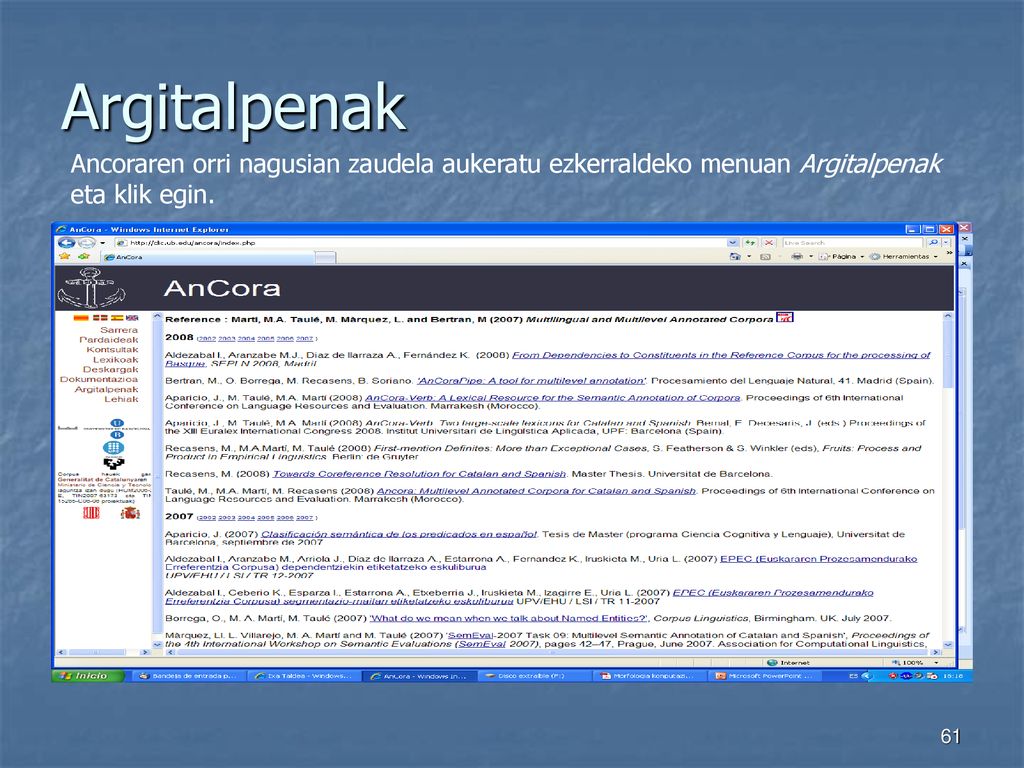Open the PDF icon after Annotated Corpora
The height and width of the screenshot is (768, 1024).
point(784,318)
